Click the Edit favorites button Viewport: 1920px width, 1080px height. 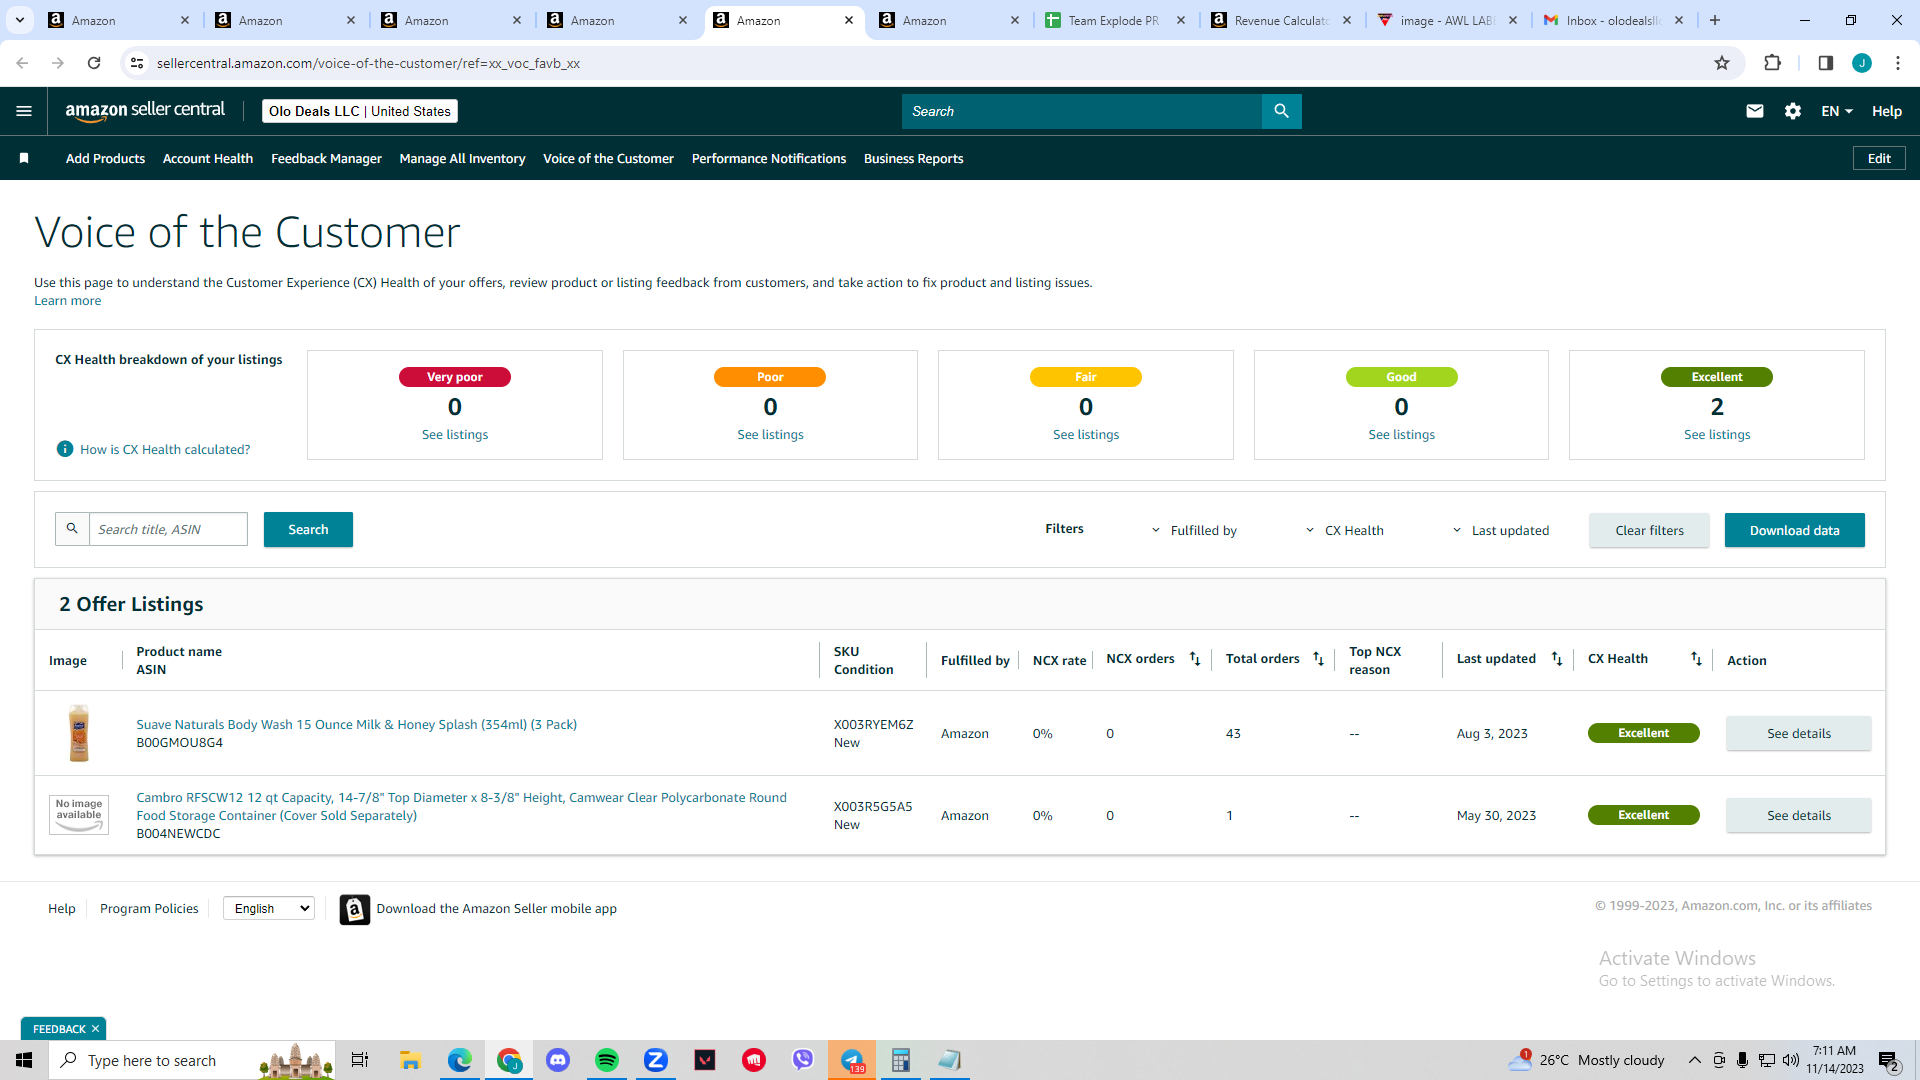pyautogui.click(x=1879, y=158)
